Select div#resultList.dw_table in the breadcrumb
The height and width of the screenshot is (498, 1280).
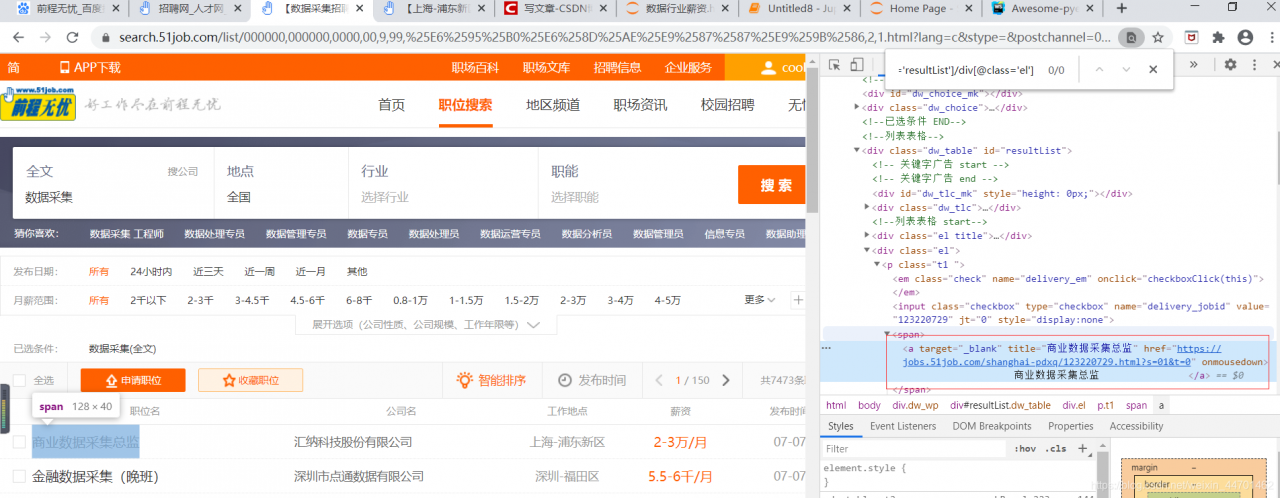click(1000, 405)
